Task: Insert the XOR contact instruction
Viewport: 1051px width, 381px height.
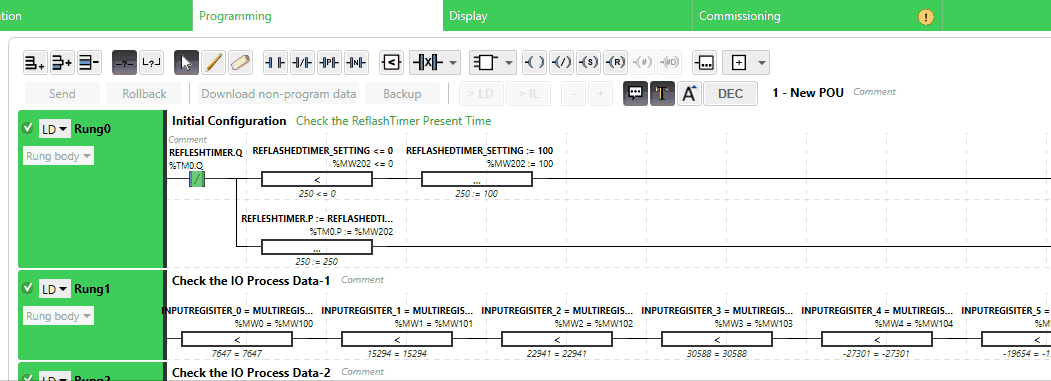Action: tap(427, 63)
